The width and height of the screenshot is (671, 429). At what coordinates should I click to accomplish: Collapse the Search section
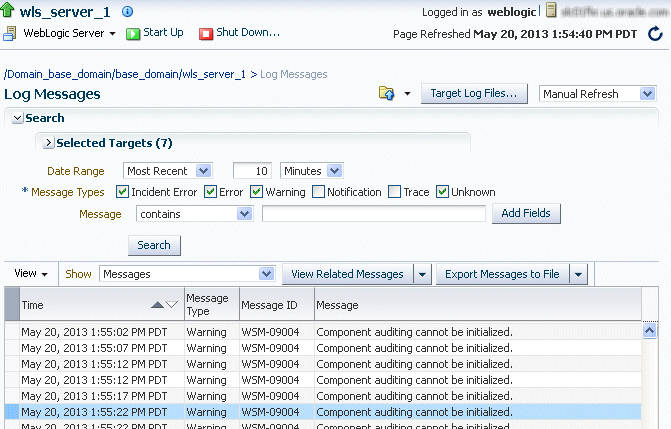pyautogui.click(x=18, y=118)
